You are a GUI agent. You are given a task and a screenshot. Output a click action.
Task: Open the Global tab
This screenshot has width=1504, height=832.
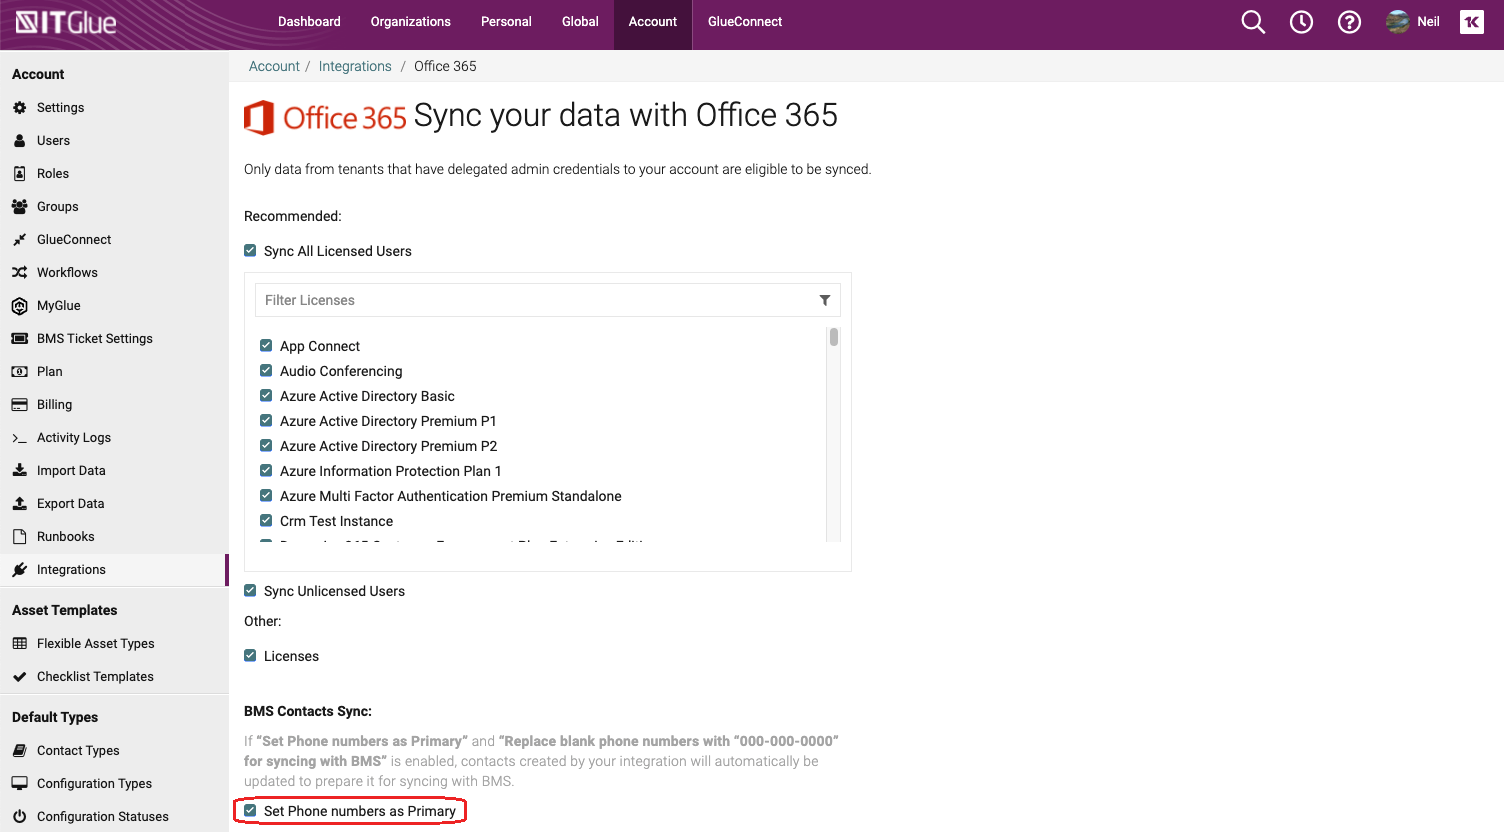(x=580, y=22)
